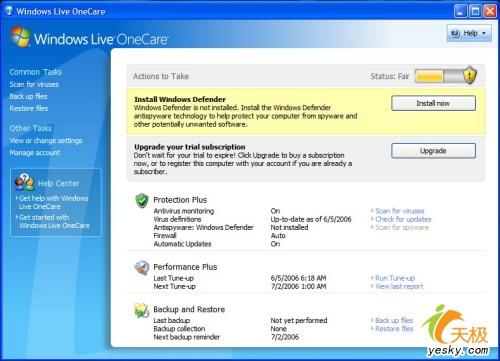Image resolution: width=500 pixels, height=361 pixels.
Task: Click the Help Center people icon
Action: pos(24,182)
